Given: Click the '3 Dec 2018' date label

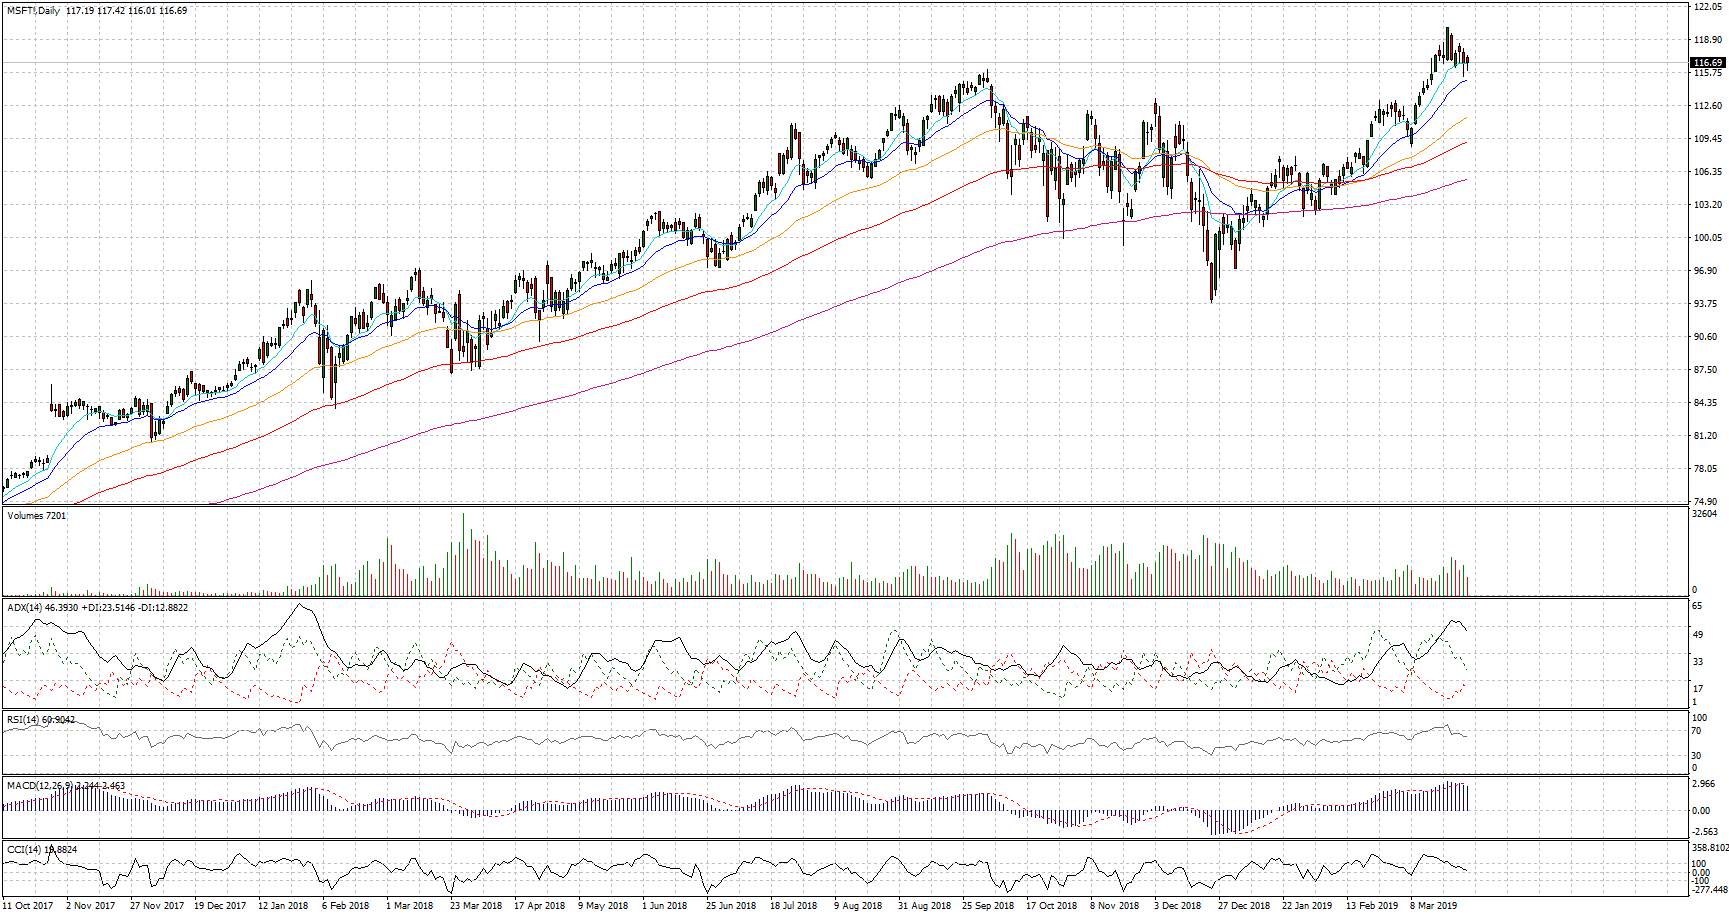Looking at the screenshot, I should (x=1178, y=906).
